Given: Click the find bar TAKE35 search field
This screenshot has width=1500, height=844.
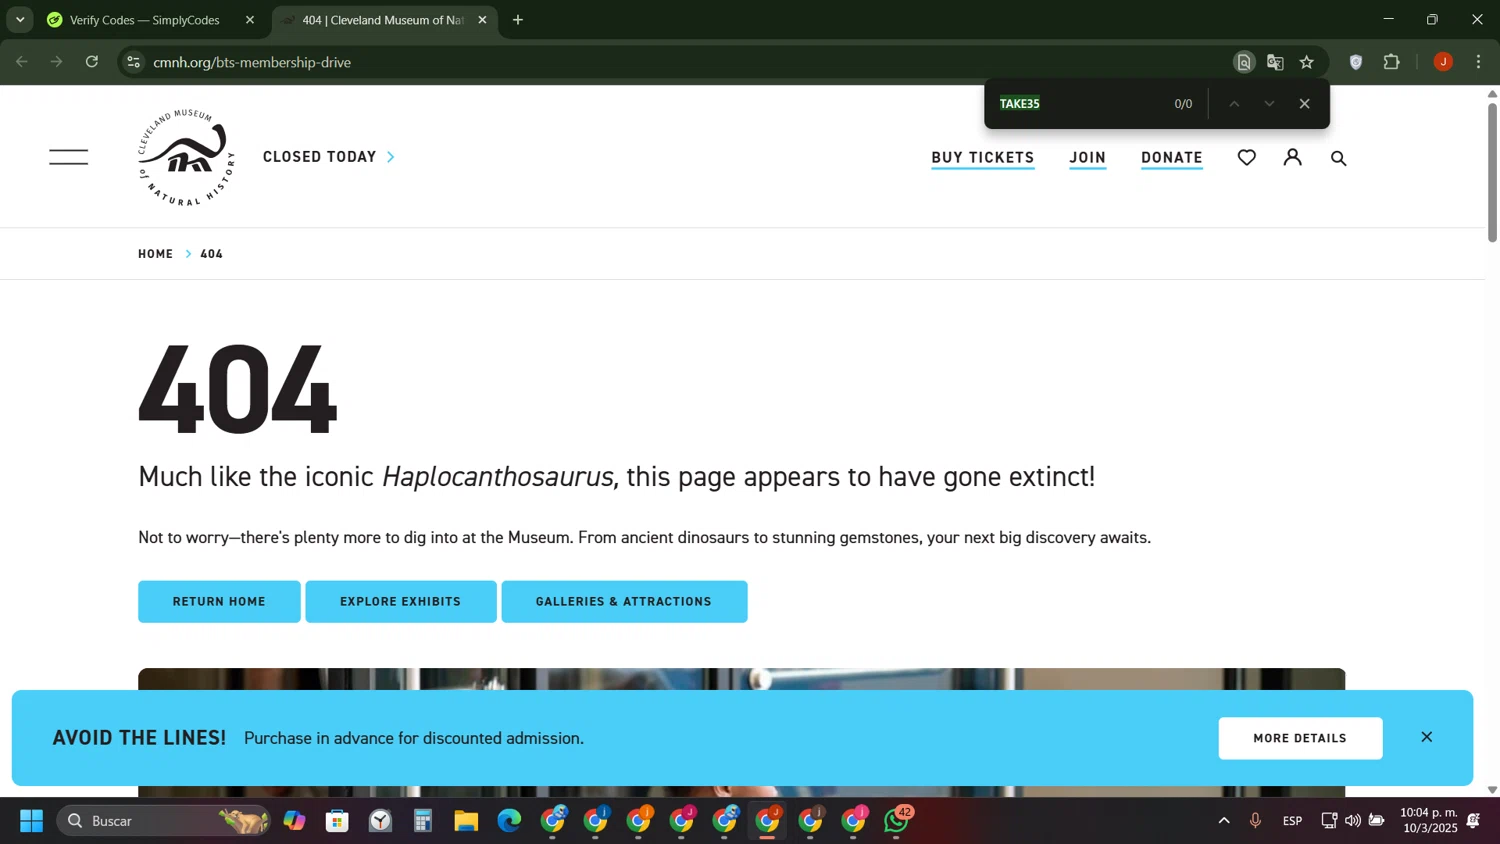Looking at the screenshot, I should 1080,104.
